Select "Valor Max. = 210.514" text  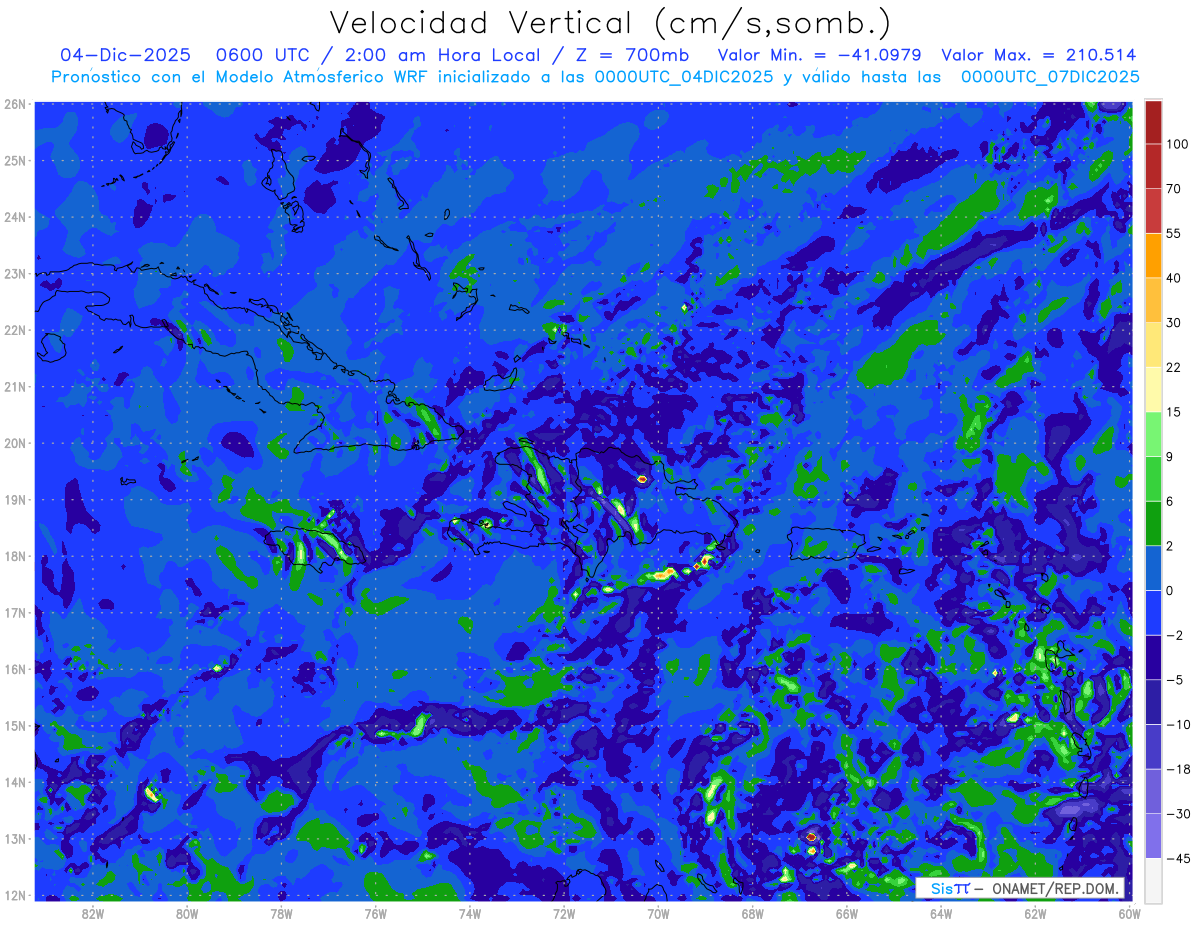pyautogui.click(x=1039, y=56)
